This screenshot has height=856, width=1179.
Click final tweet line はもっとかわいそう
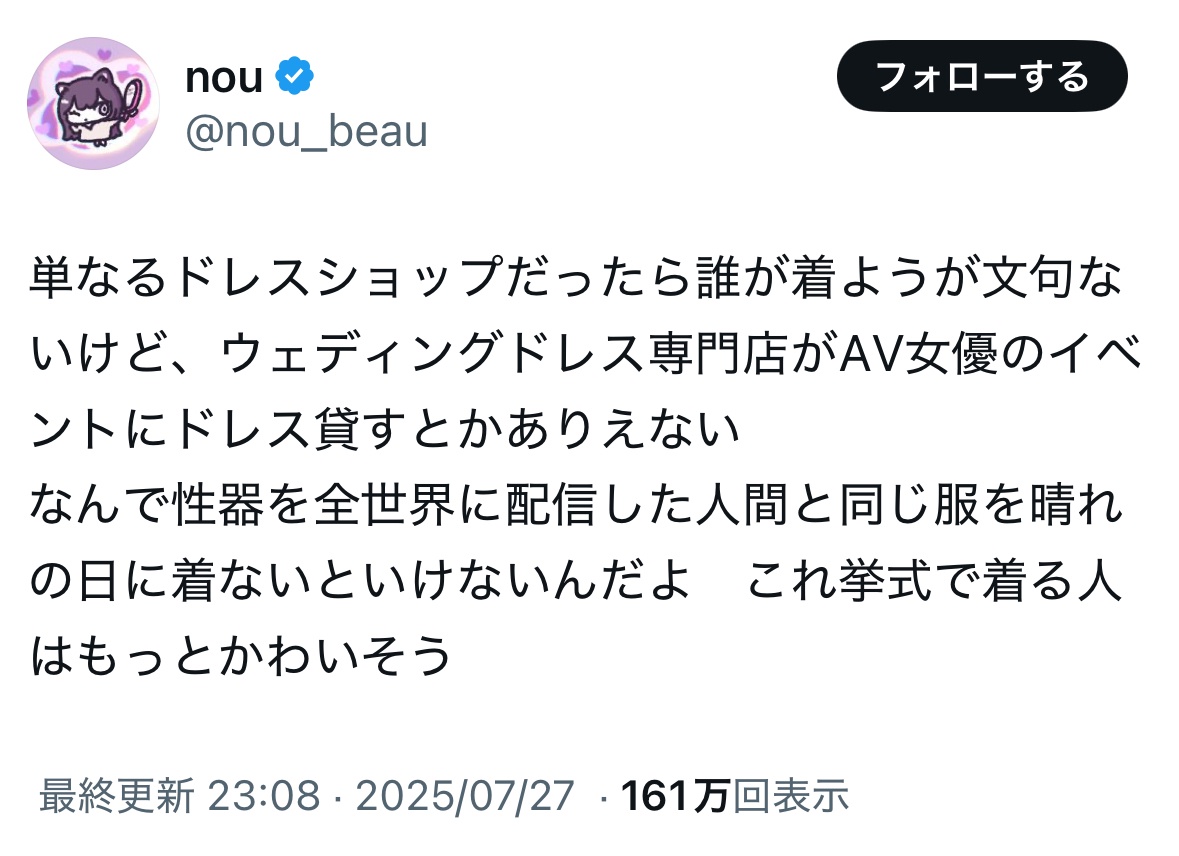coord(241,657)
